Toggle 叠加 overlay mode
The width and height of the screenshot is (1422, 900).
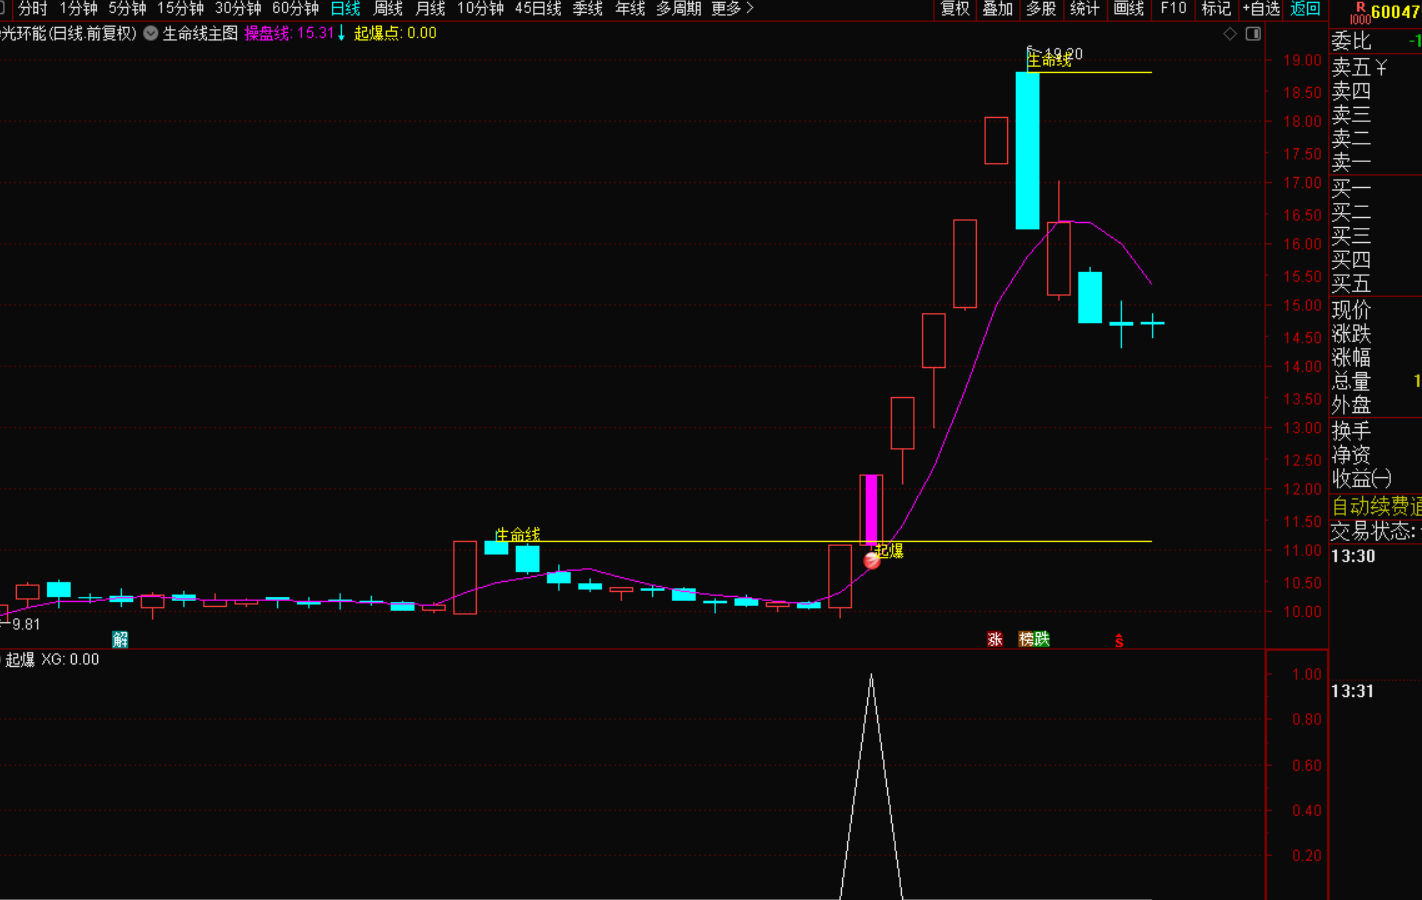coord(998,9)
